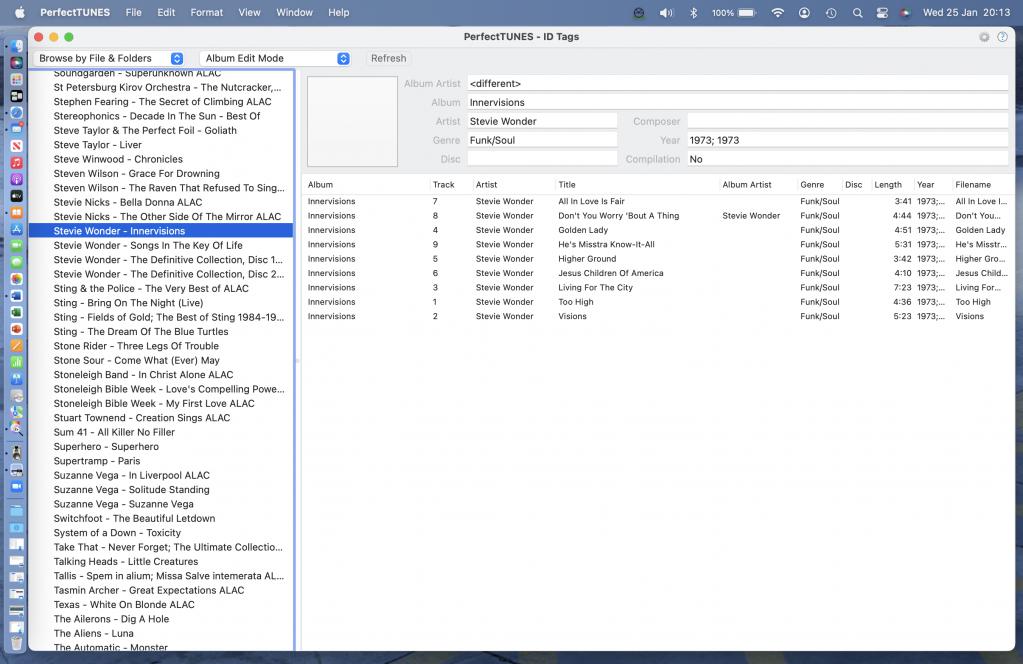This screenshot has height=664, width=1023.
Task: Select Stevie Wonder - Songs In The Key Of Life
Action: [148, 245]
